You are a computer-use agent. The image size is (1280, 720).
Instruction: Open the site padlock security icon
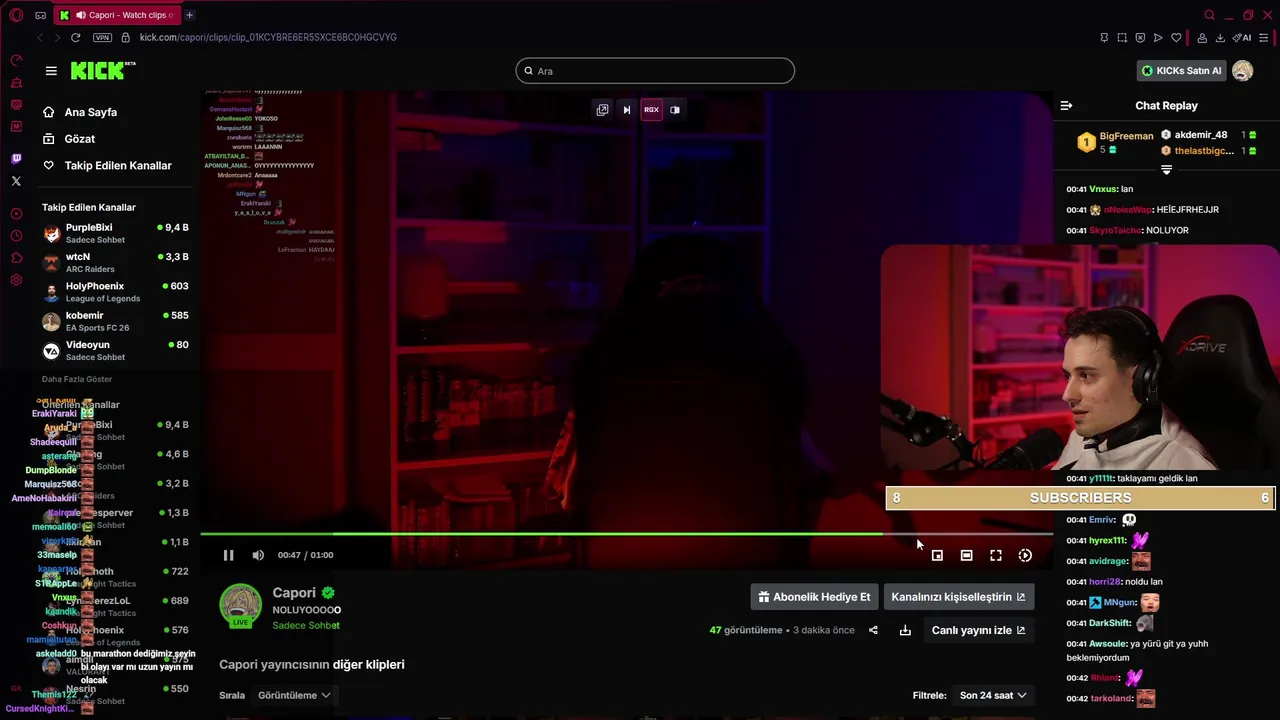point(126,37)
